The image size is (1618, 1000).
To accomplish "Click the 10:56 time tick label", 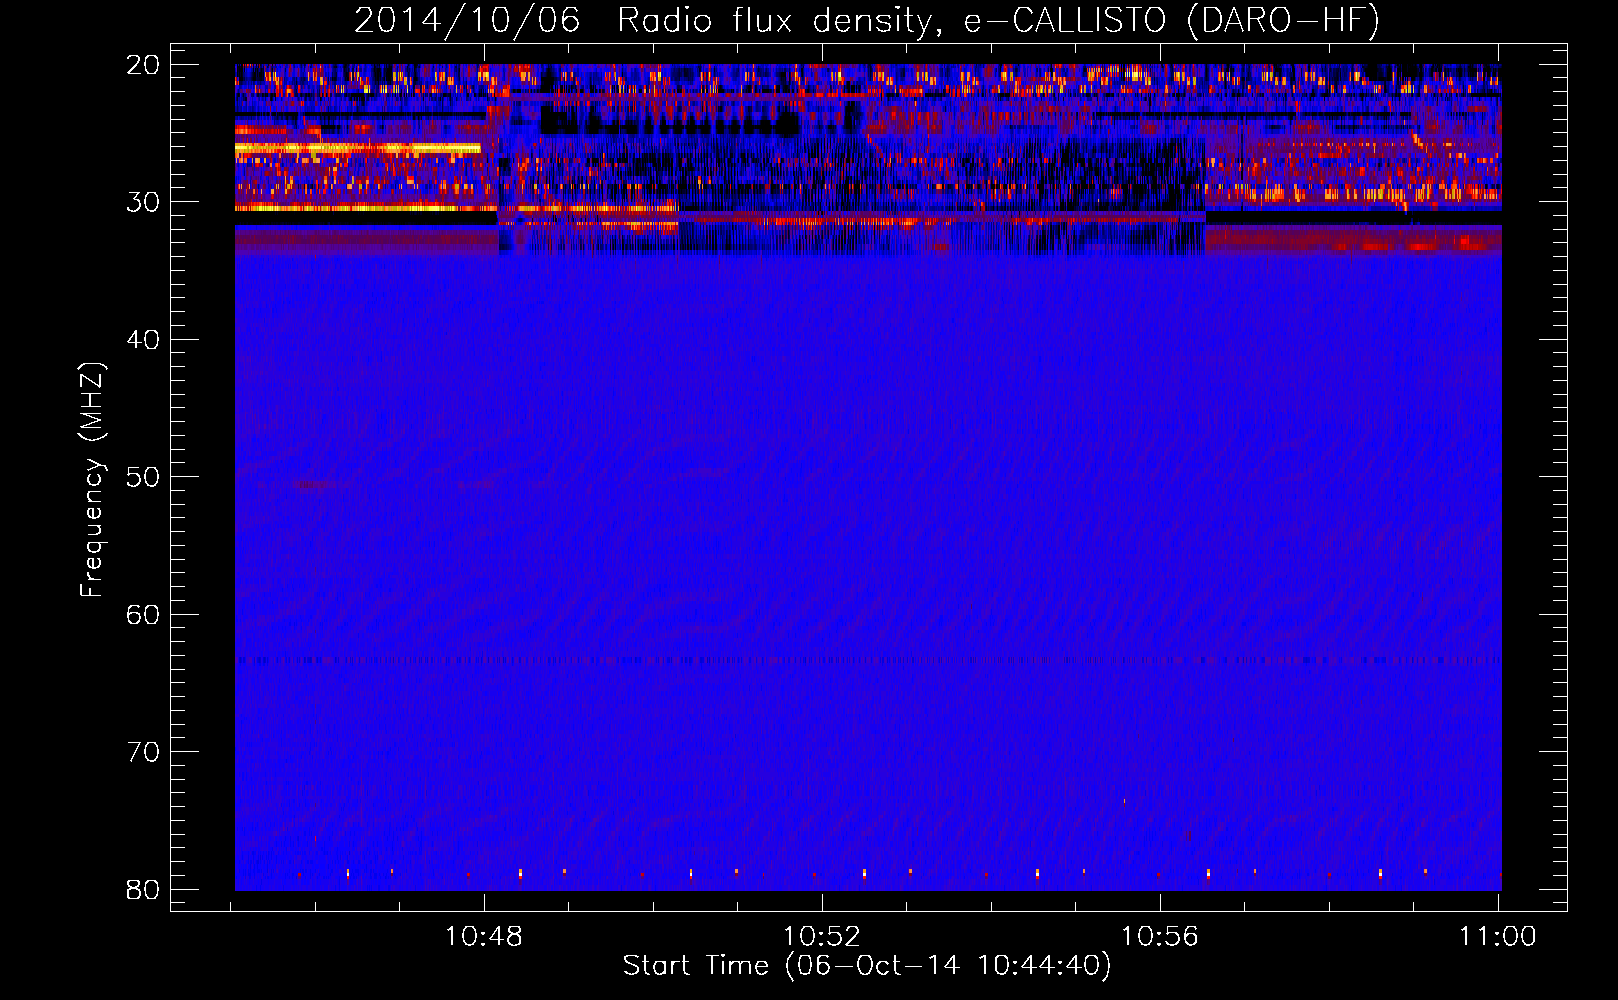I will click(x=1160, y=936).
